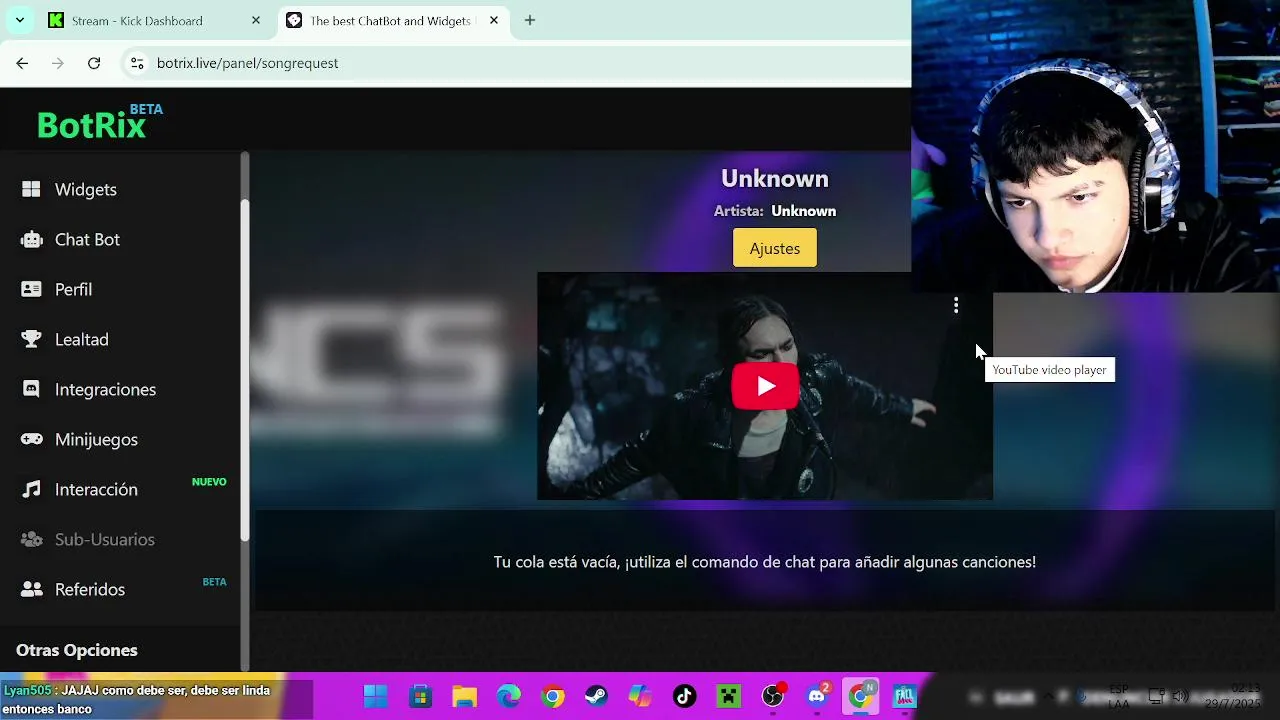Click the Integraciones Discord icon
Image resolution: width=1280 pixels, height=720 pixels.
[31, 389]
